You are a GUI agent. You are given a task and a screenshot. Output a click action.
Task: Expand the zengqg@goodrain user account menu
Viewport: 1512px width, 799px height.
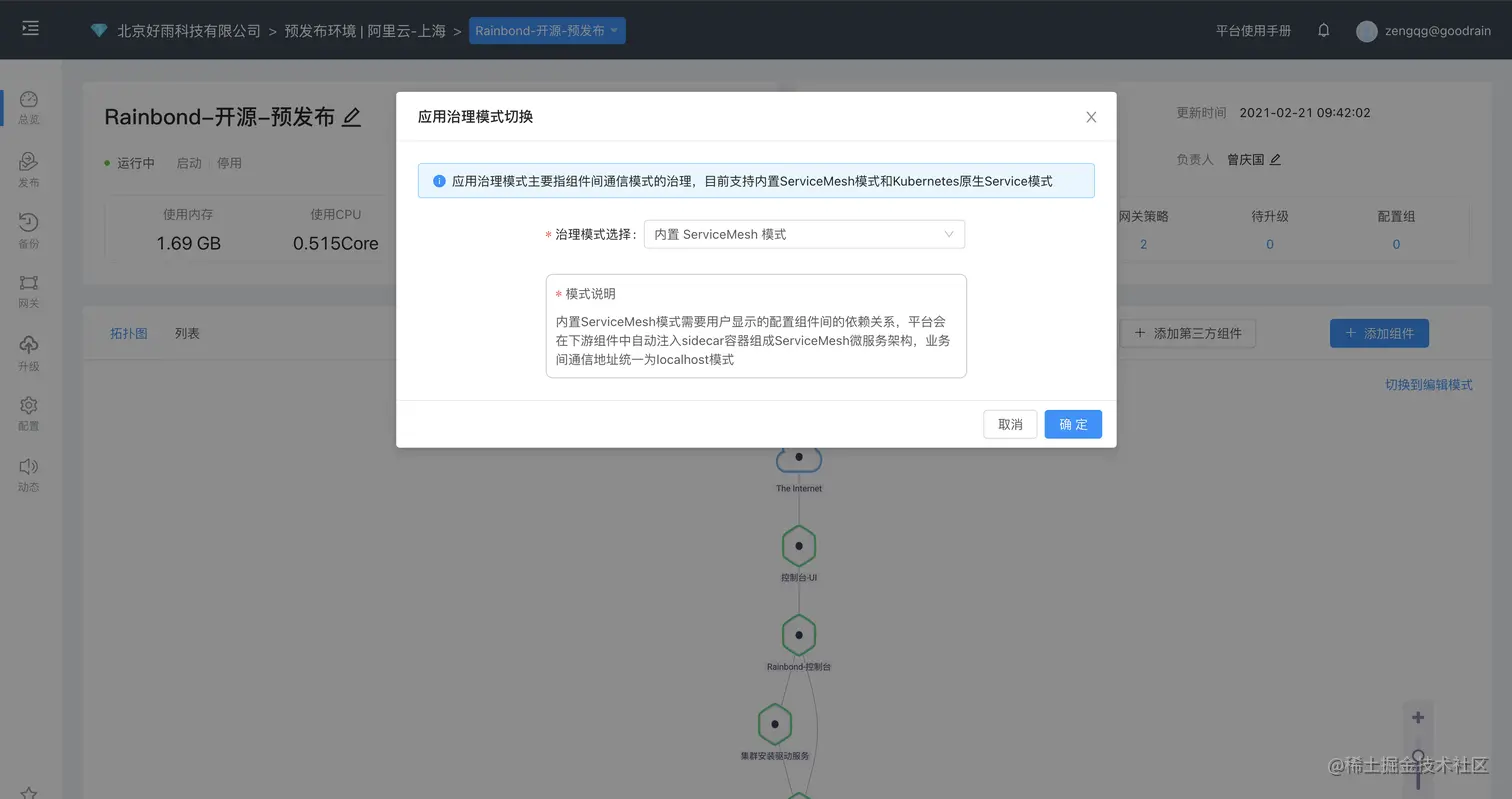pos(1427,30)
